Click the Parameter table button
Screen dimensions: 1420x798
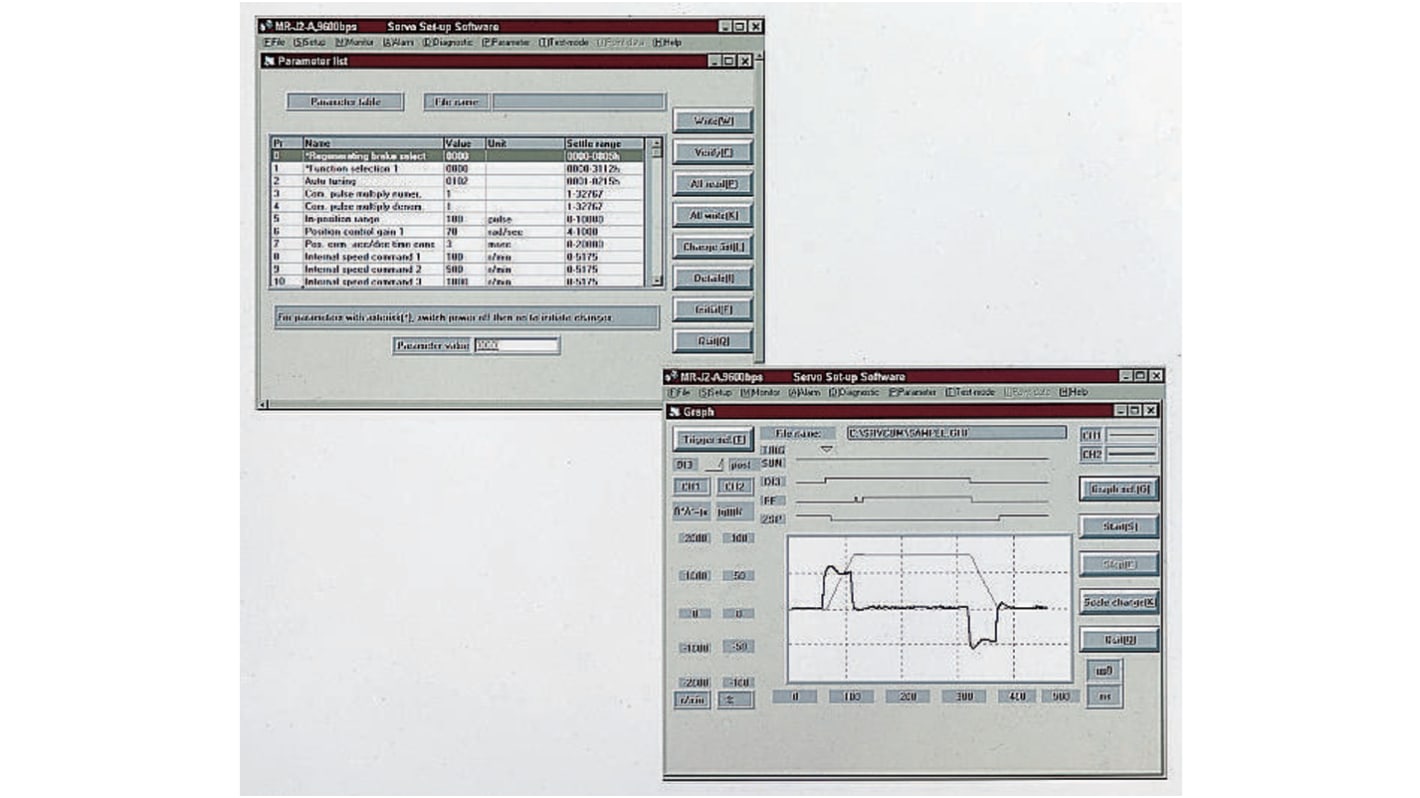346,101
